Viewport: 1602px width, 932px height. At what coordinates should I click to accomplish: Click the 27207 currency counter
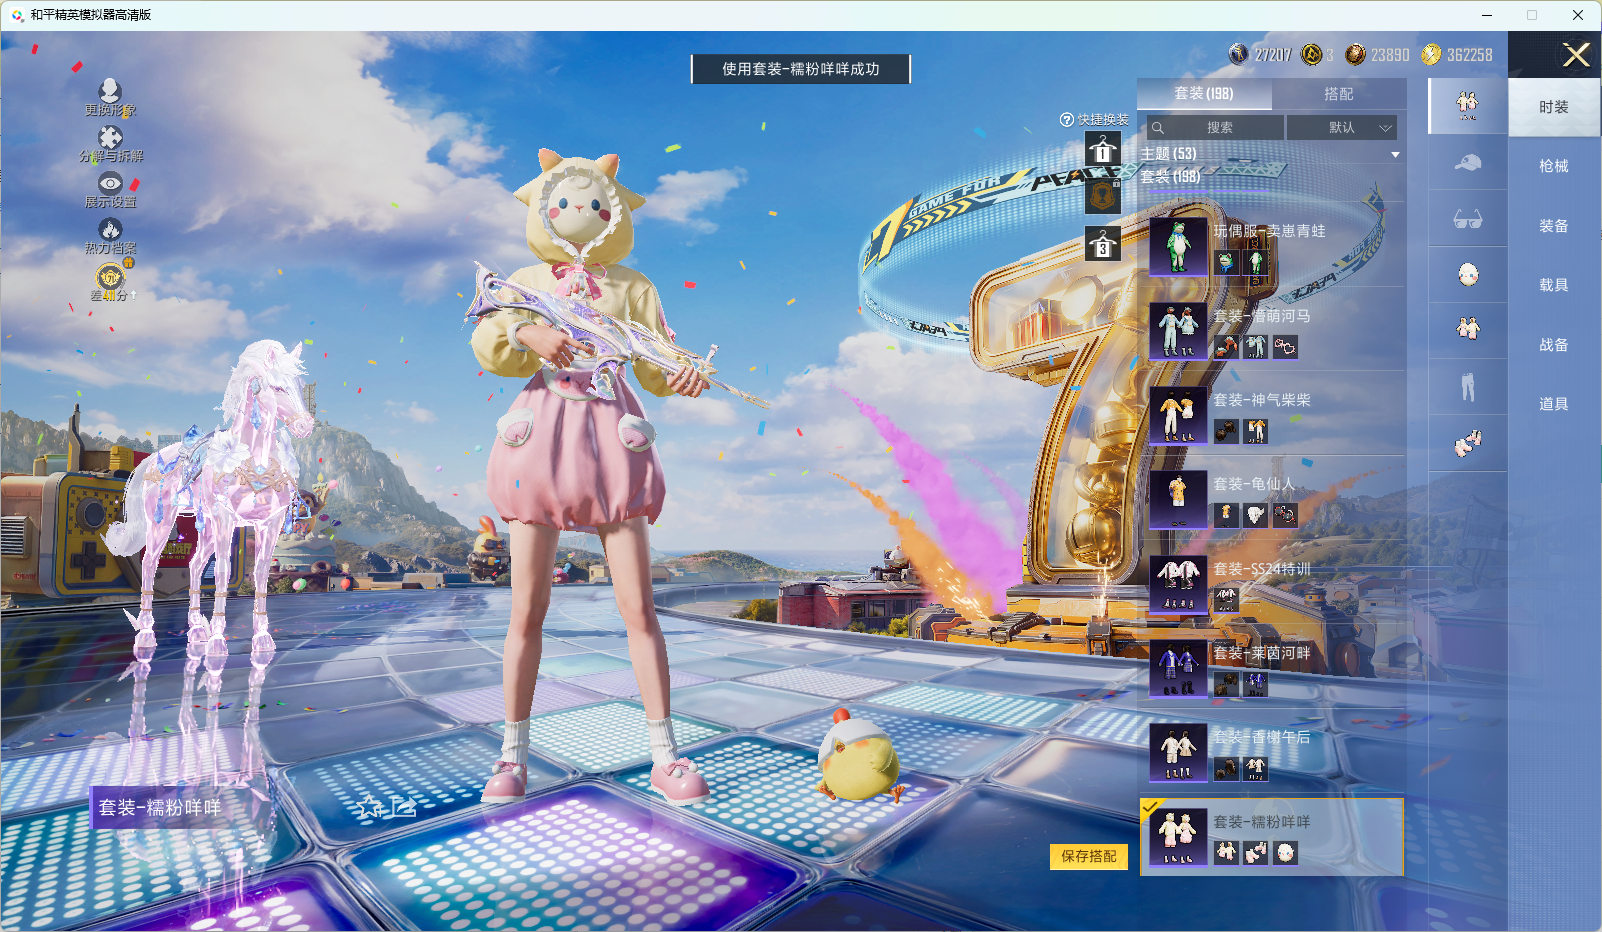pyautogui.click(x=1261, y=55)
